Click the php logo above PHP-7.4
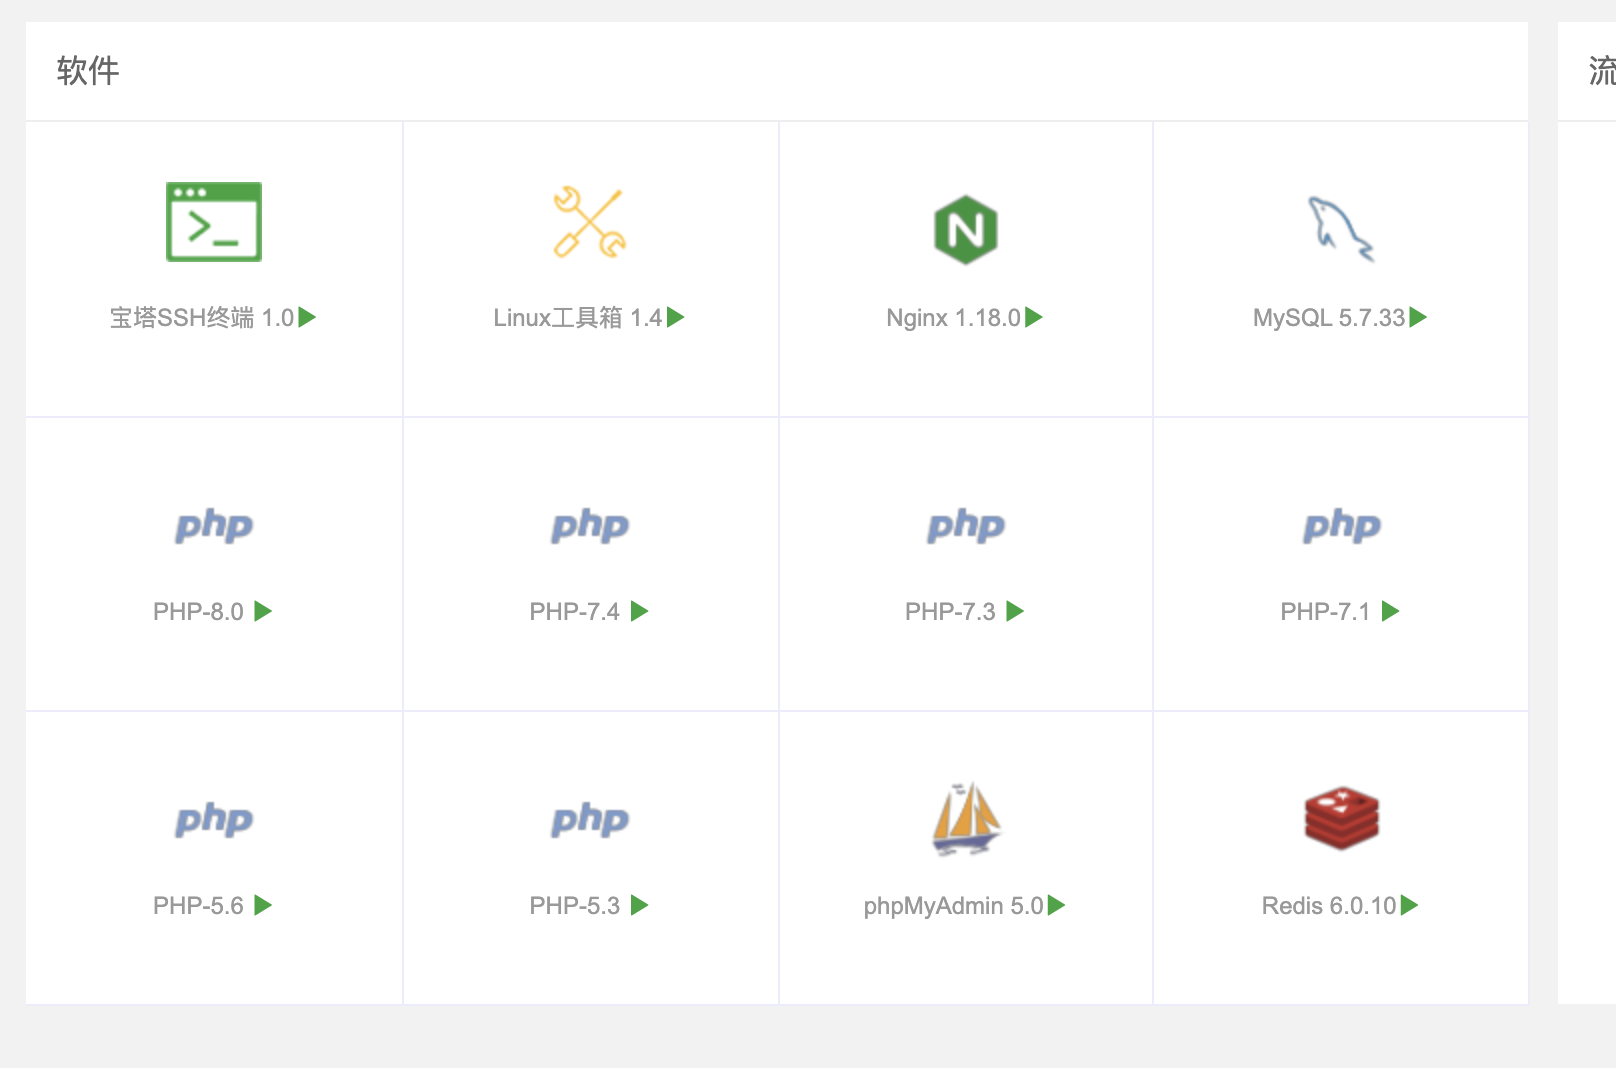The image size is (1616, 1068). point(590,525)
